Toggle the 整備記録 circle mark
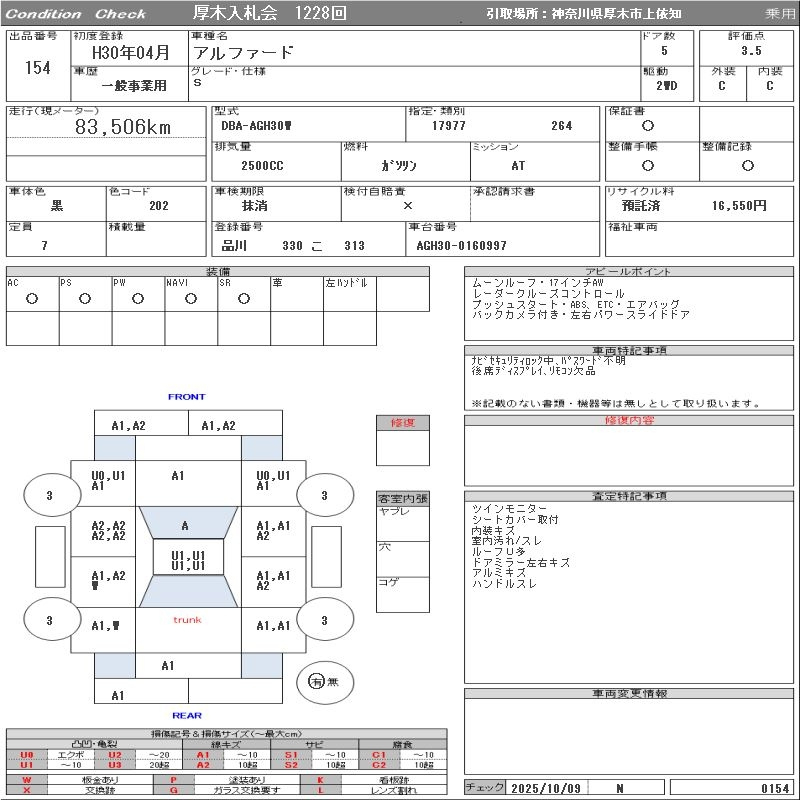 (x=747, y=166)
